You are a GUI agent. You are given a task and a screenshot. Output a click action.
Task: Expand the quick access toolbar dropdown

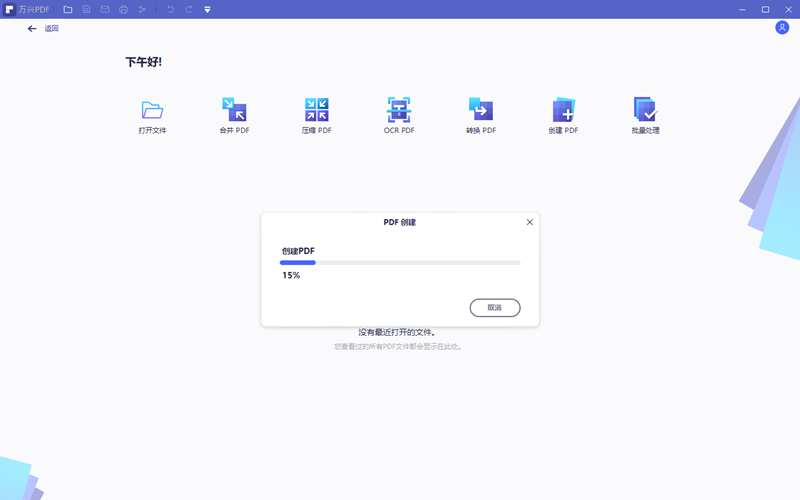(207, 9)
